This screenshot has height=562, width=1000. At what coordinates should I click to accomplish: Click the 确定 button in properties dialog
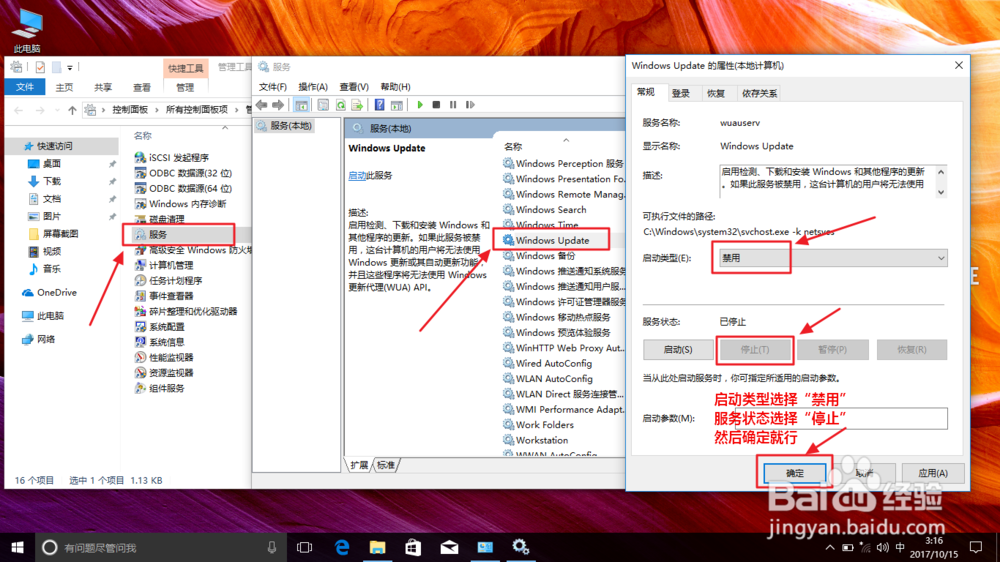tap(795, 473)
